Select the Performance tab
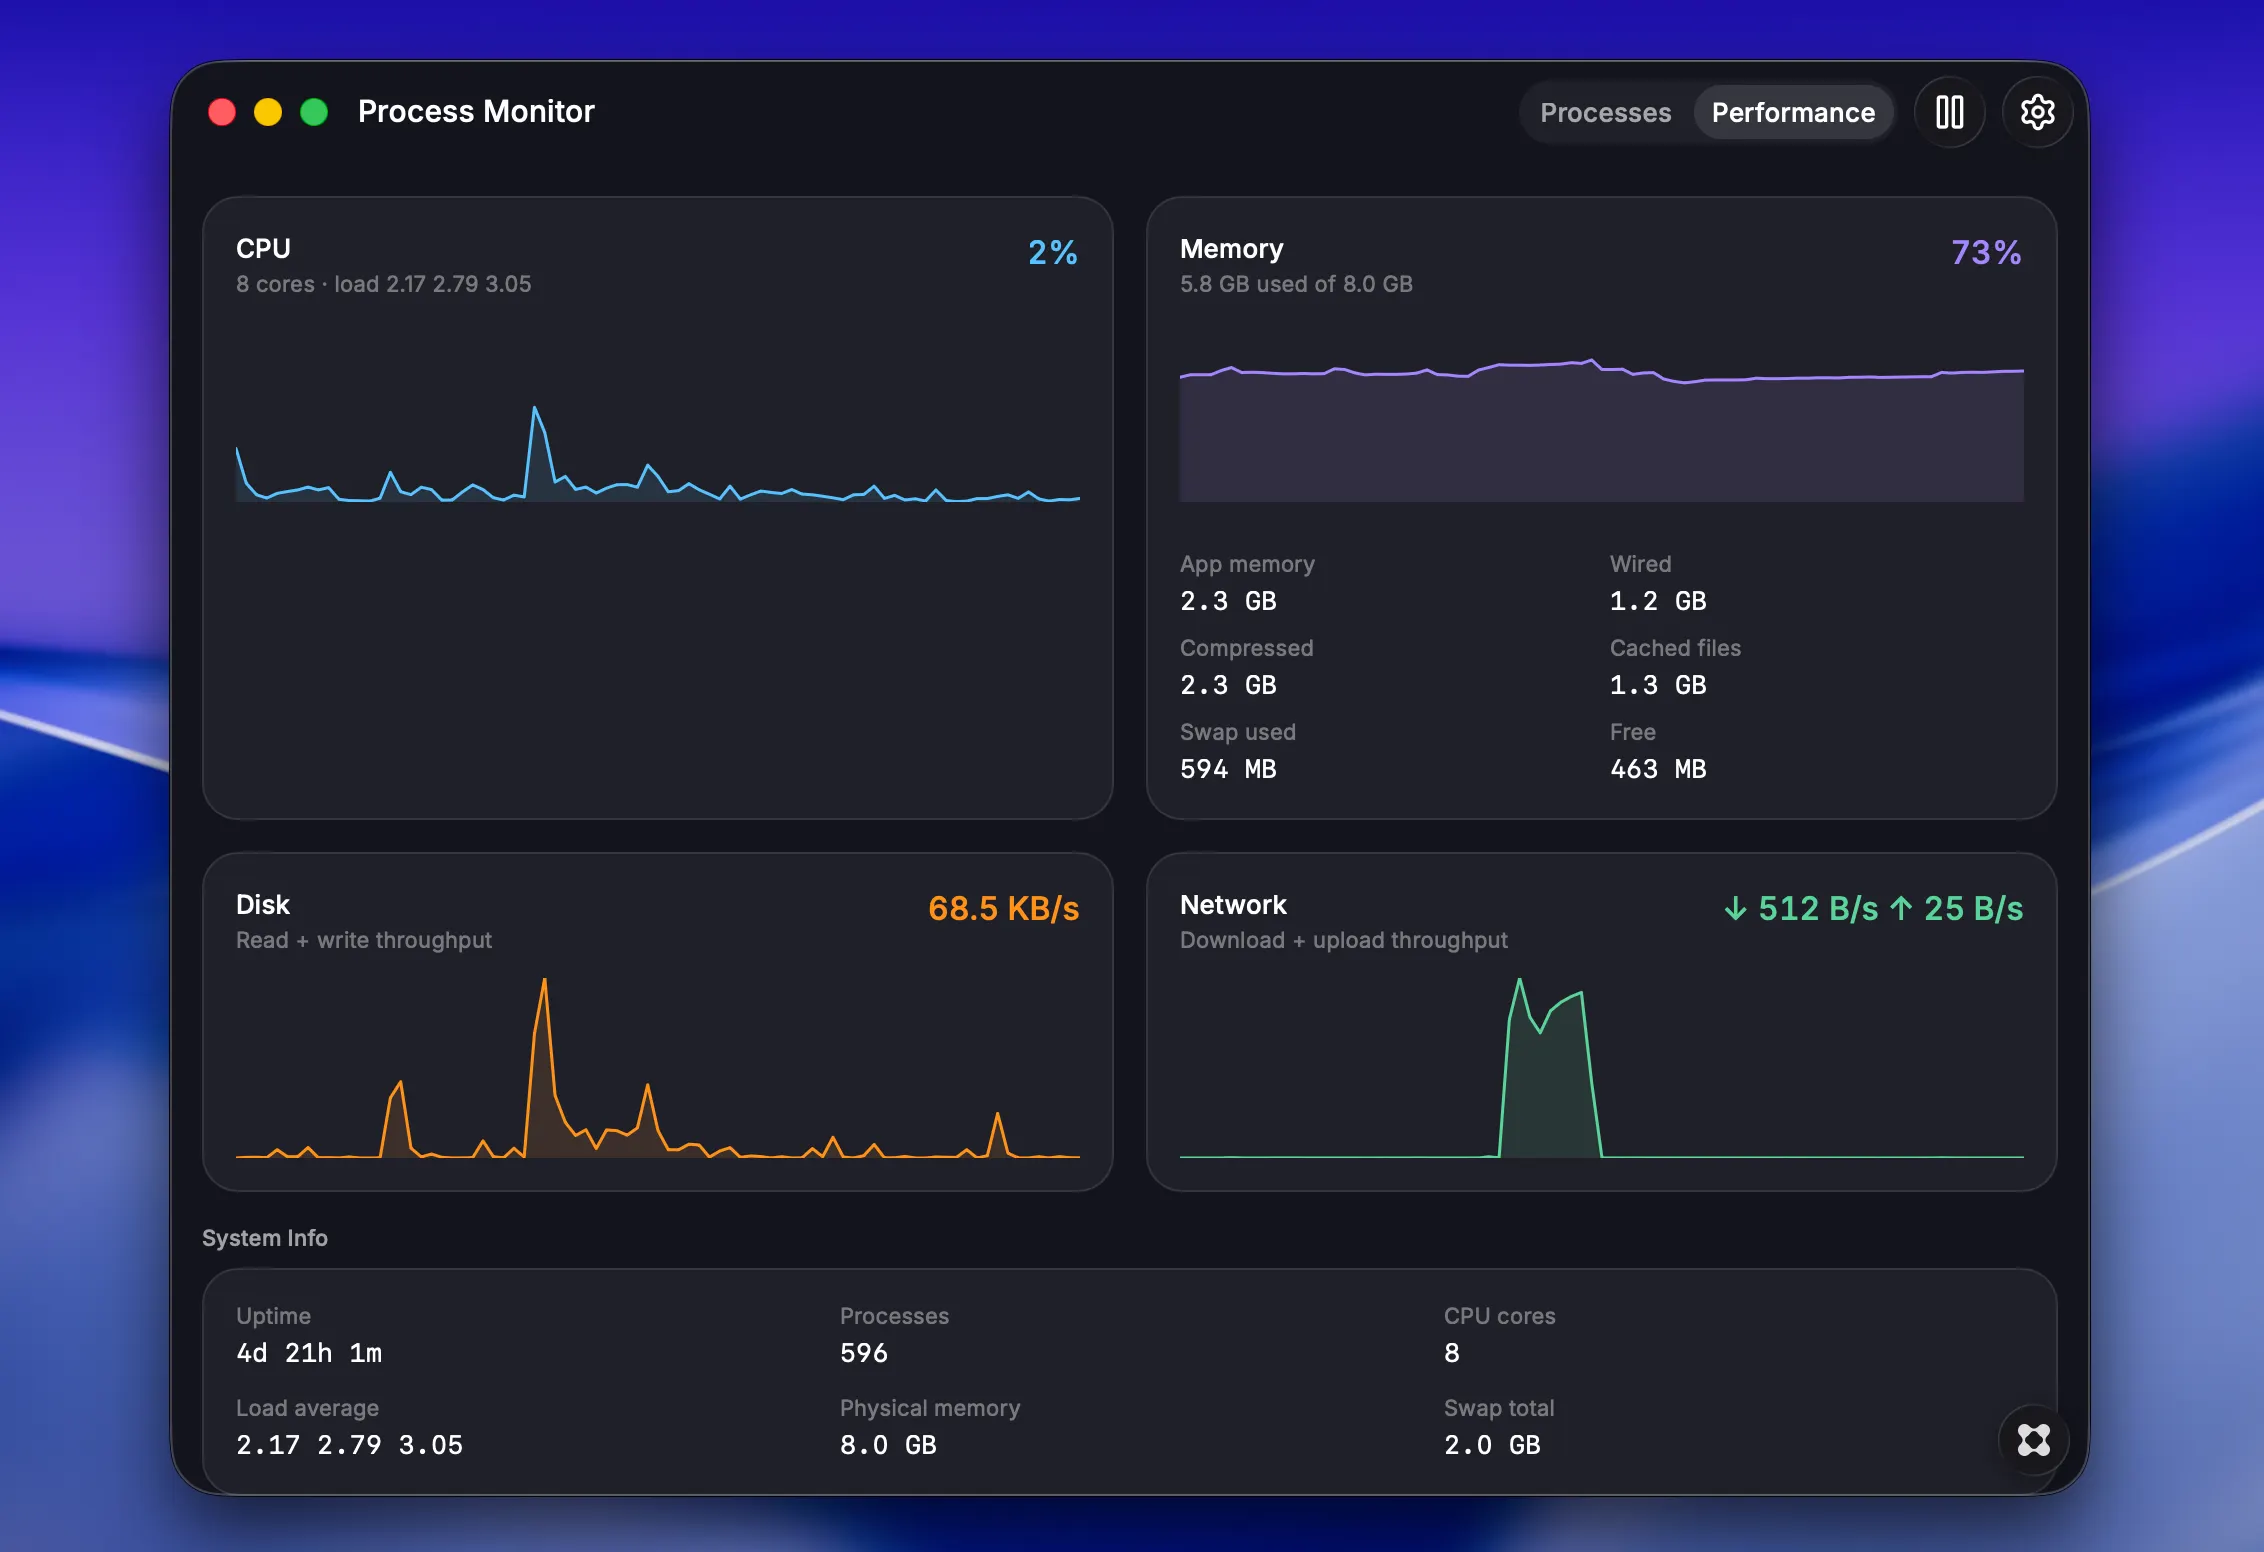Screen dimensions: 2264x1552 click(1793, 112)
